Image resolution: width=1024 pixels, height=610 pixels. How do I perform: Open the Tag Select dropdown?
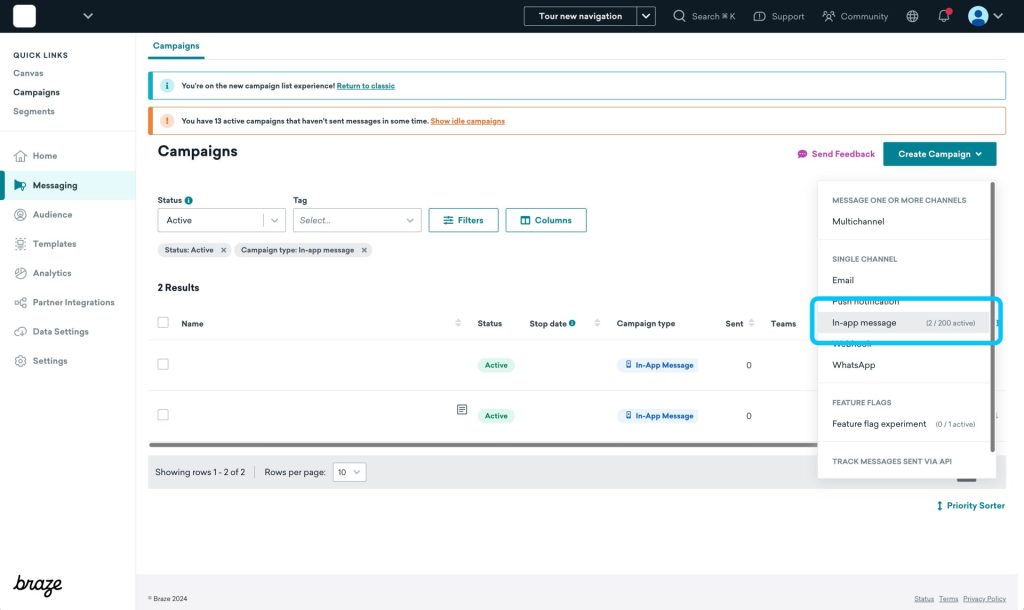357,221
